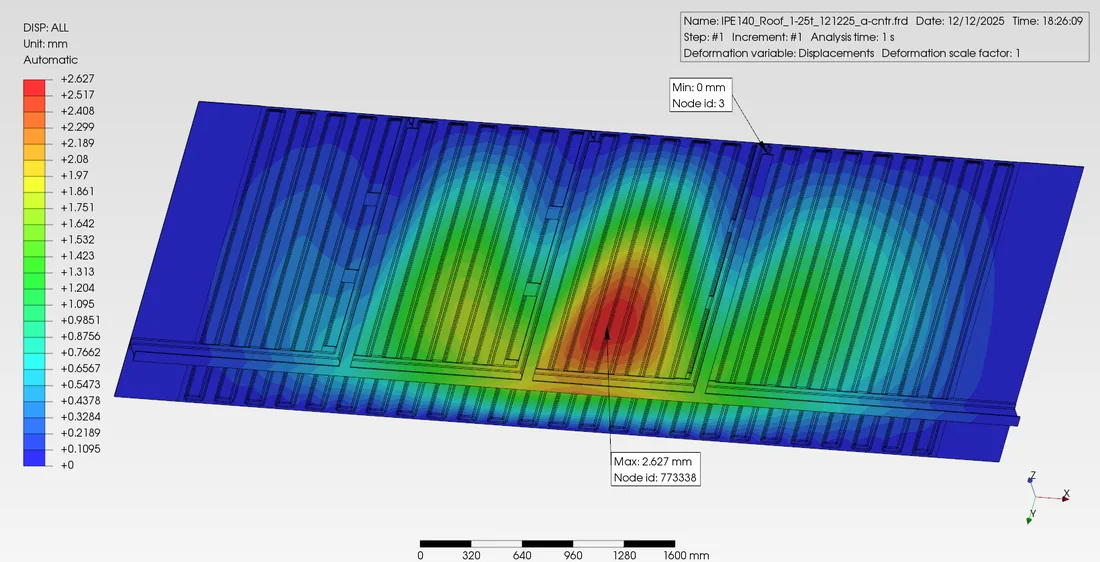Click the scale bar '960' label
The image size is (1100, 562).
coord(573,556)
